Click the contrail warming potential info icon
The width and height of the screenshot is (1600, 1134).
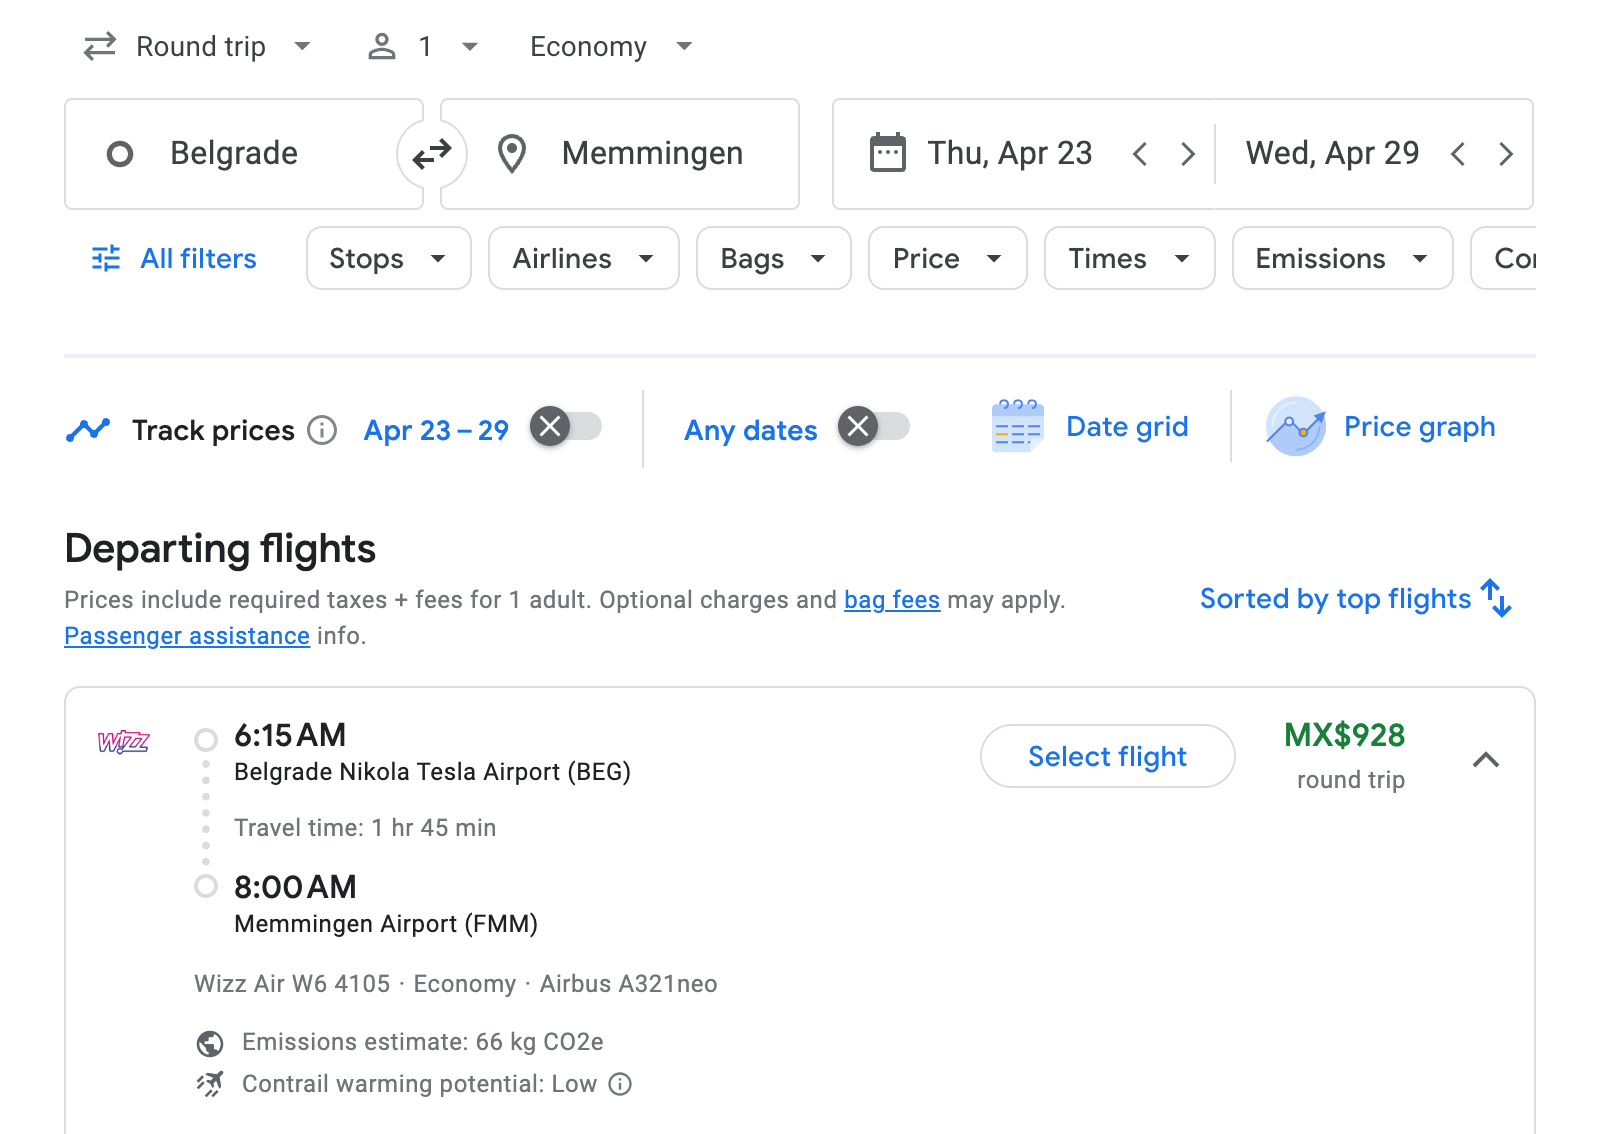[620, 1084]
